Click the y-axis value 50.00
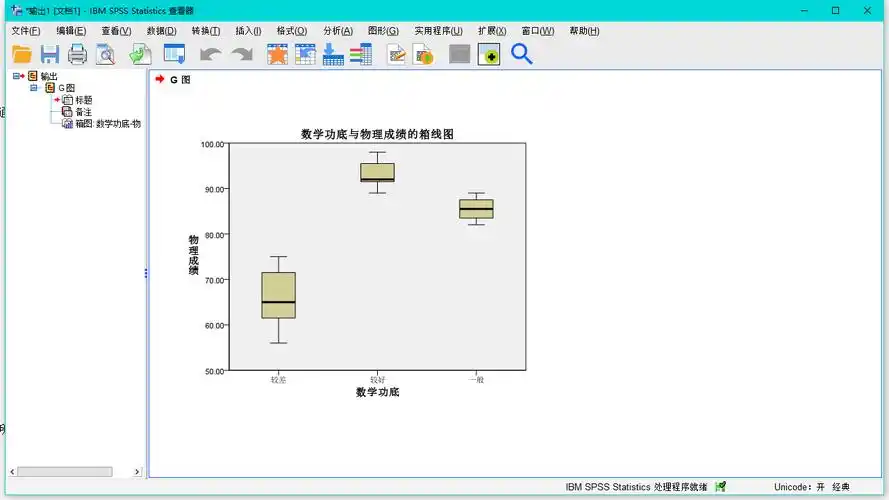 tap(215, 371)
